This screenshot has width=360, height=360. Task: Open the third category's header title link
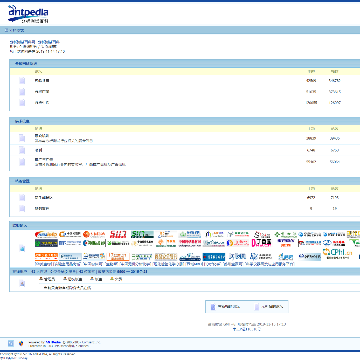click(x=22, y=181)
